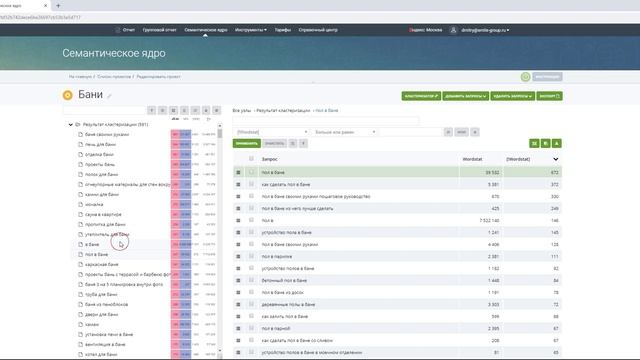Click the orange project icon beside Бани

(68, 95)
